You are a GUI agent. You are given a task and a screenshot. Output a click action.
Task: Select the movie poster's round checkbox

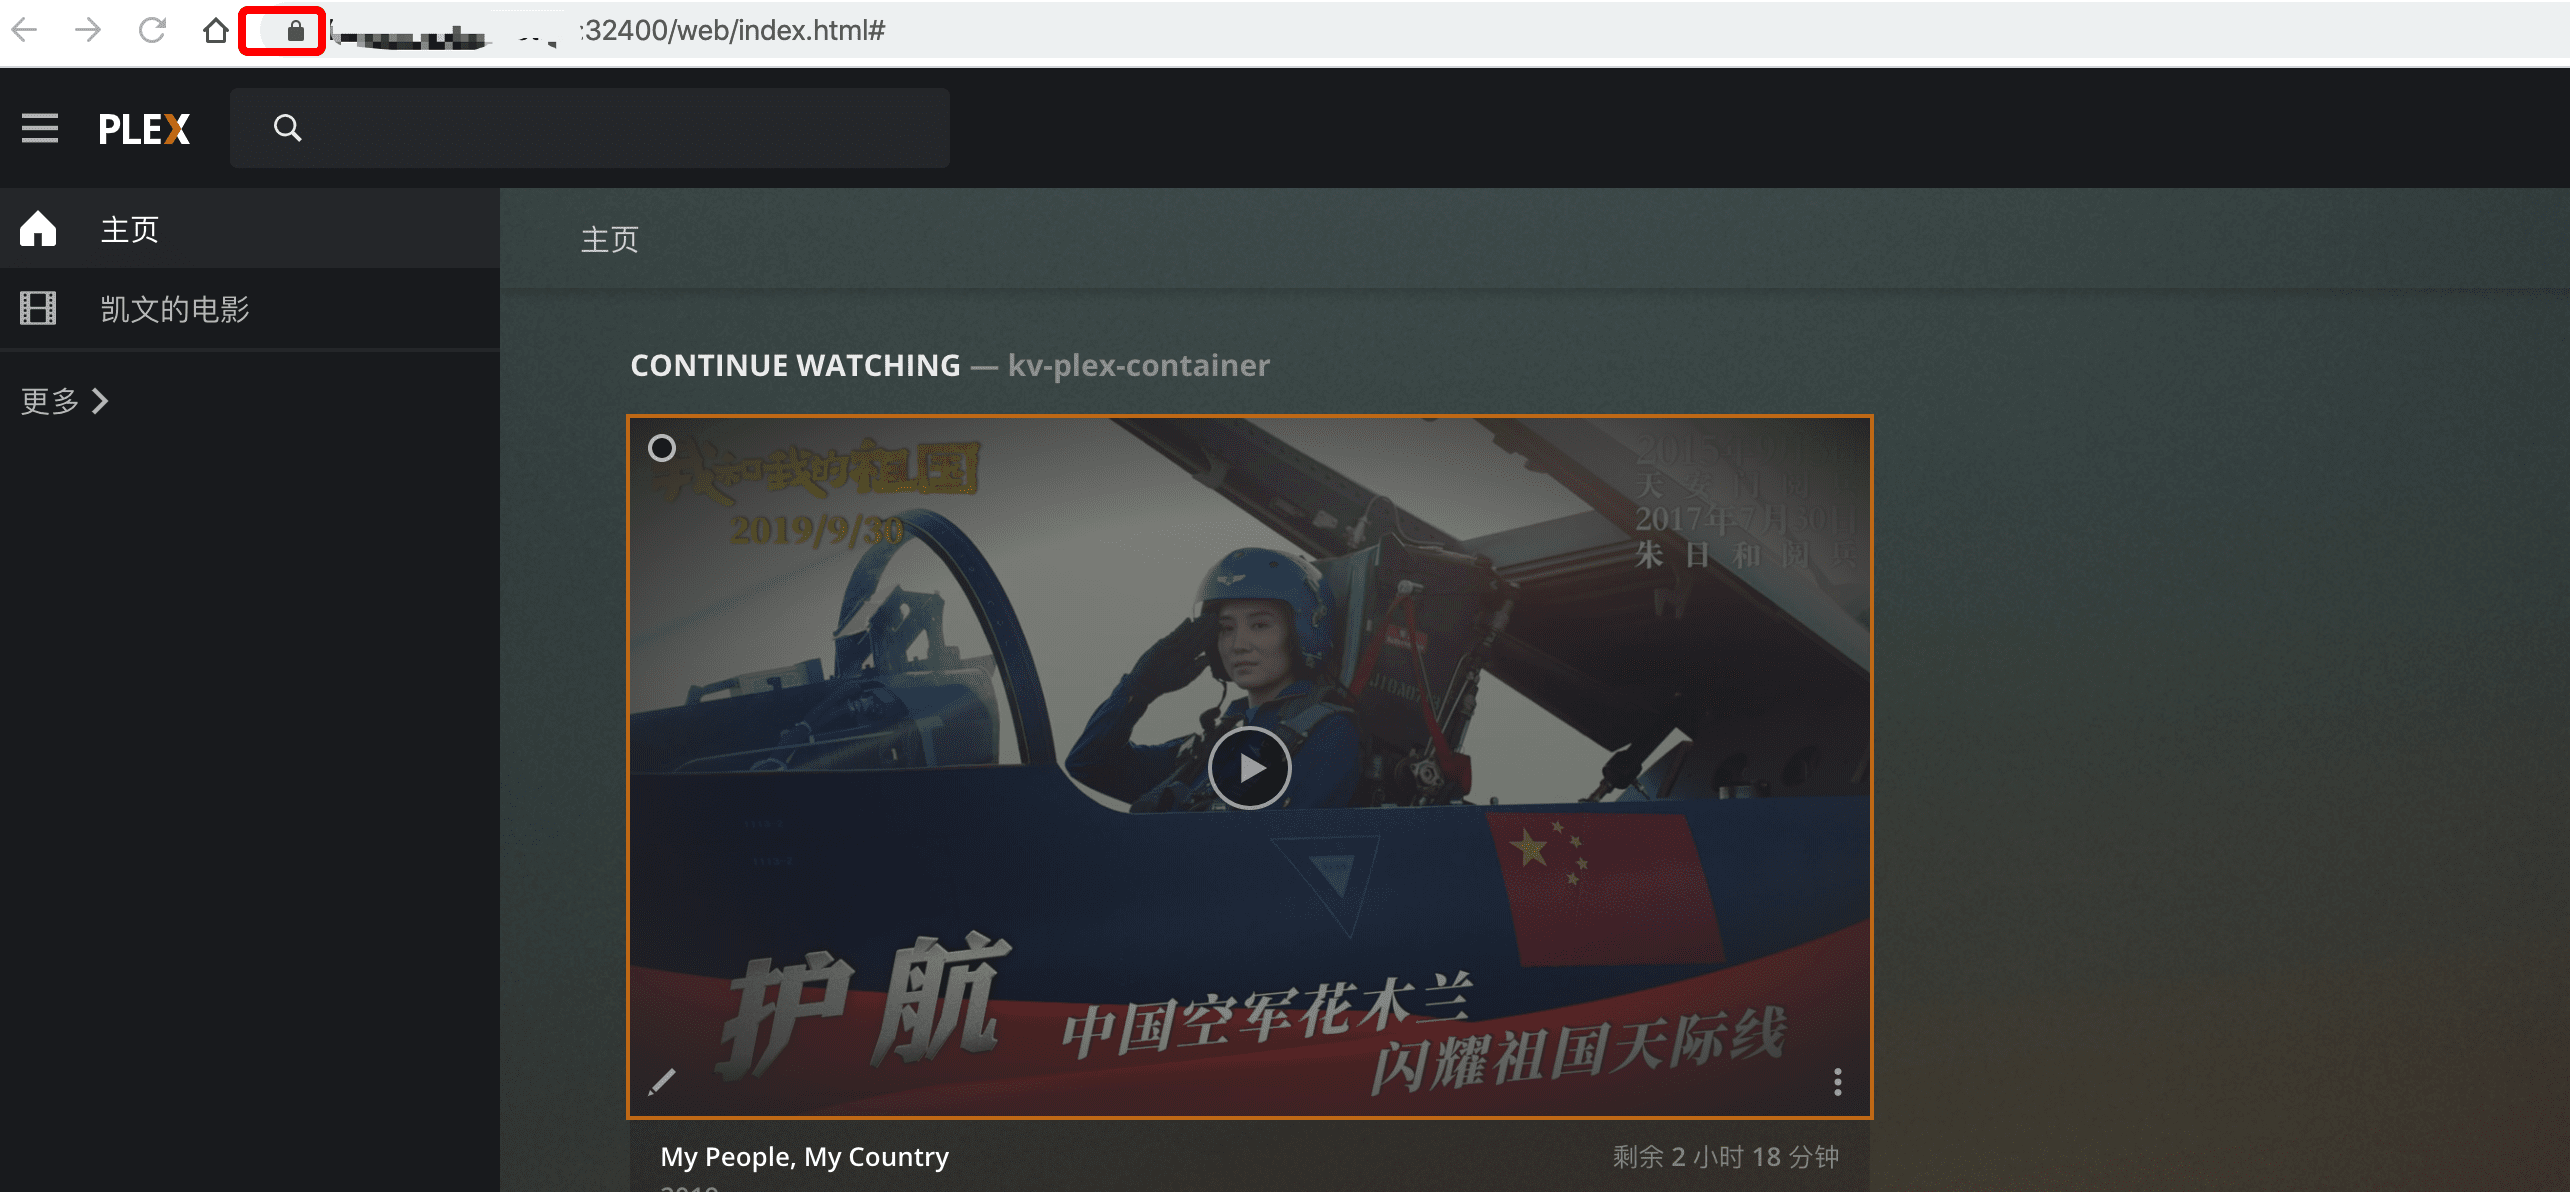click(662, 448)
